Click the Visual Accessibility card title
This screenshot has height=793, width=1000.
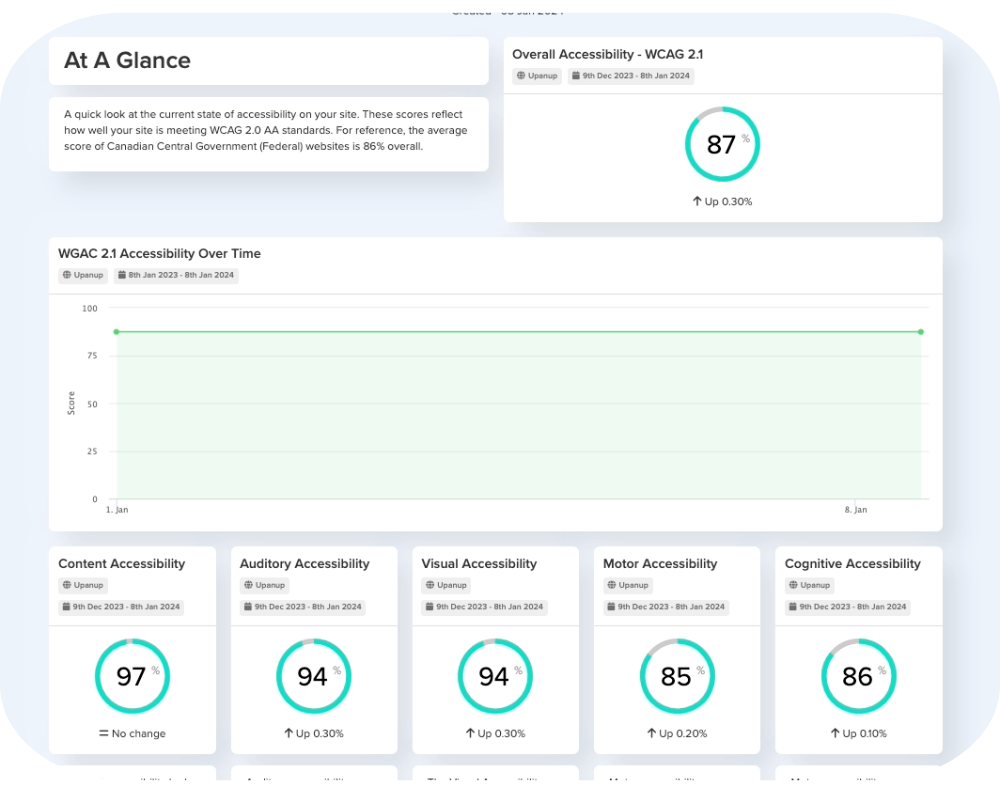[x=479, y=563]
